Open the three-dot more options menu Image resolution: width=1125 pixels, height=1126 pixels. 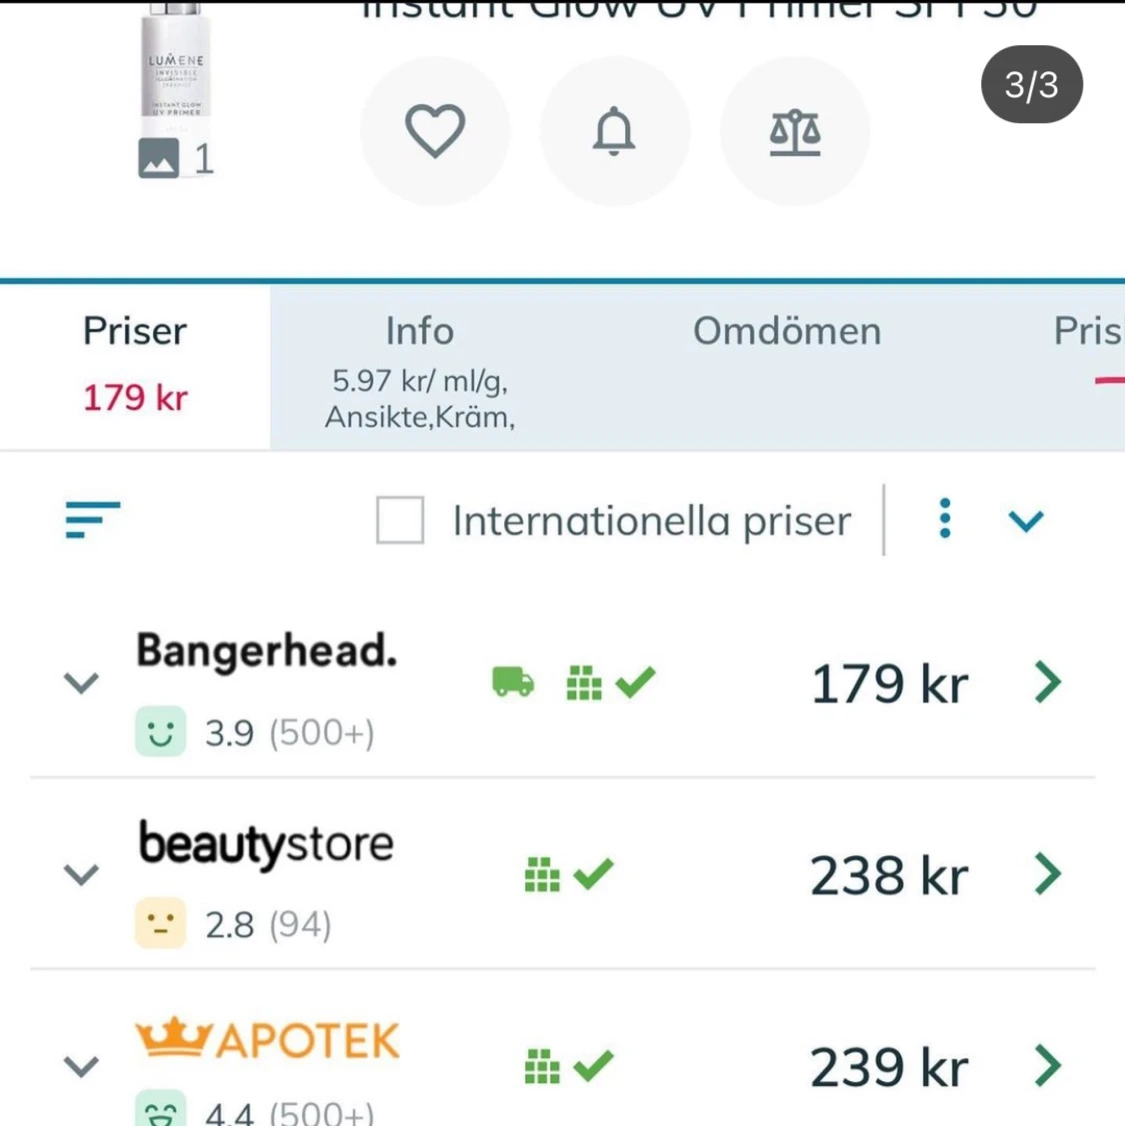tap(945, 519)
